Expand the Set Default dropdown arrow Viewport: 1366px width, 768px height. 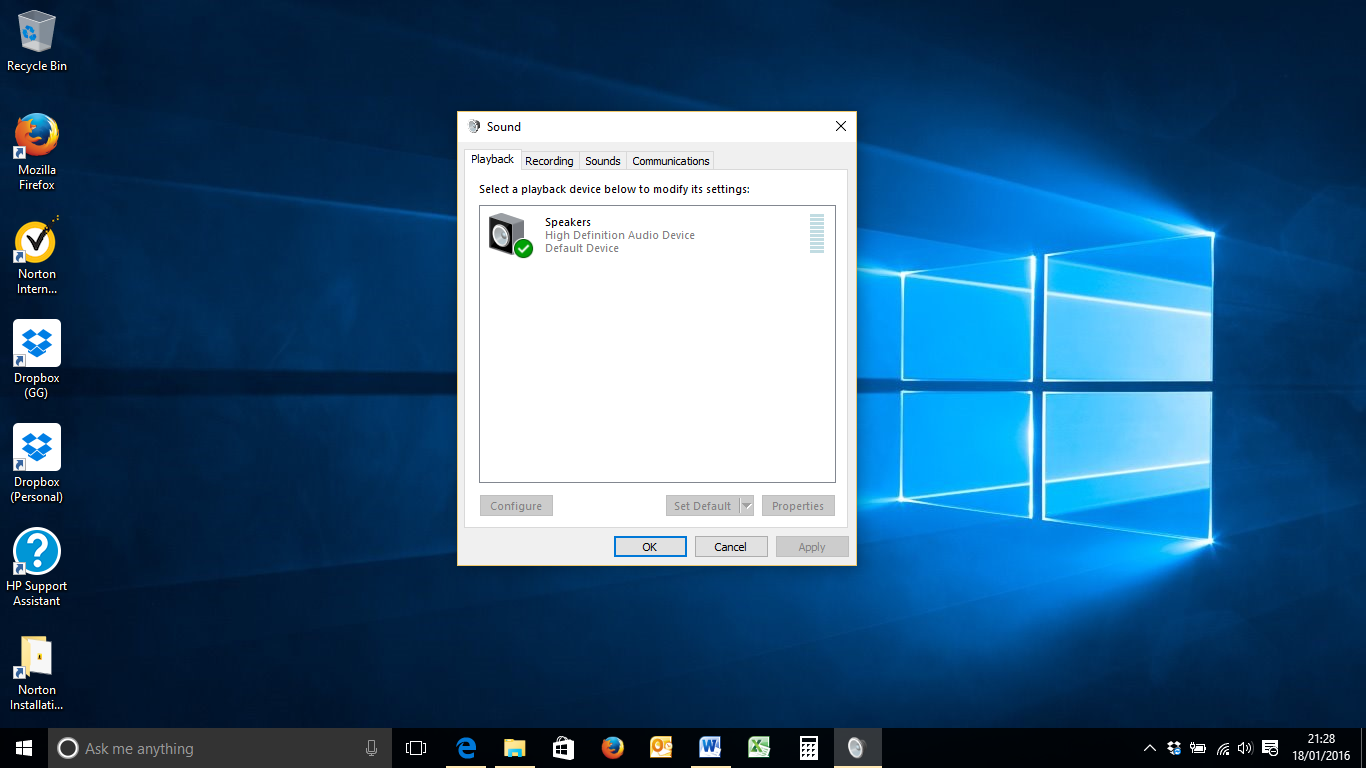tap(746, 506)
